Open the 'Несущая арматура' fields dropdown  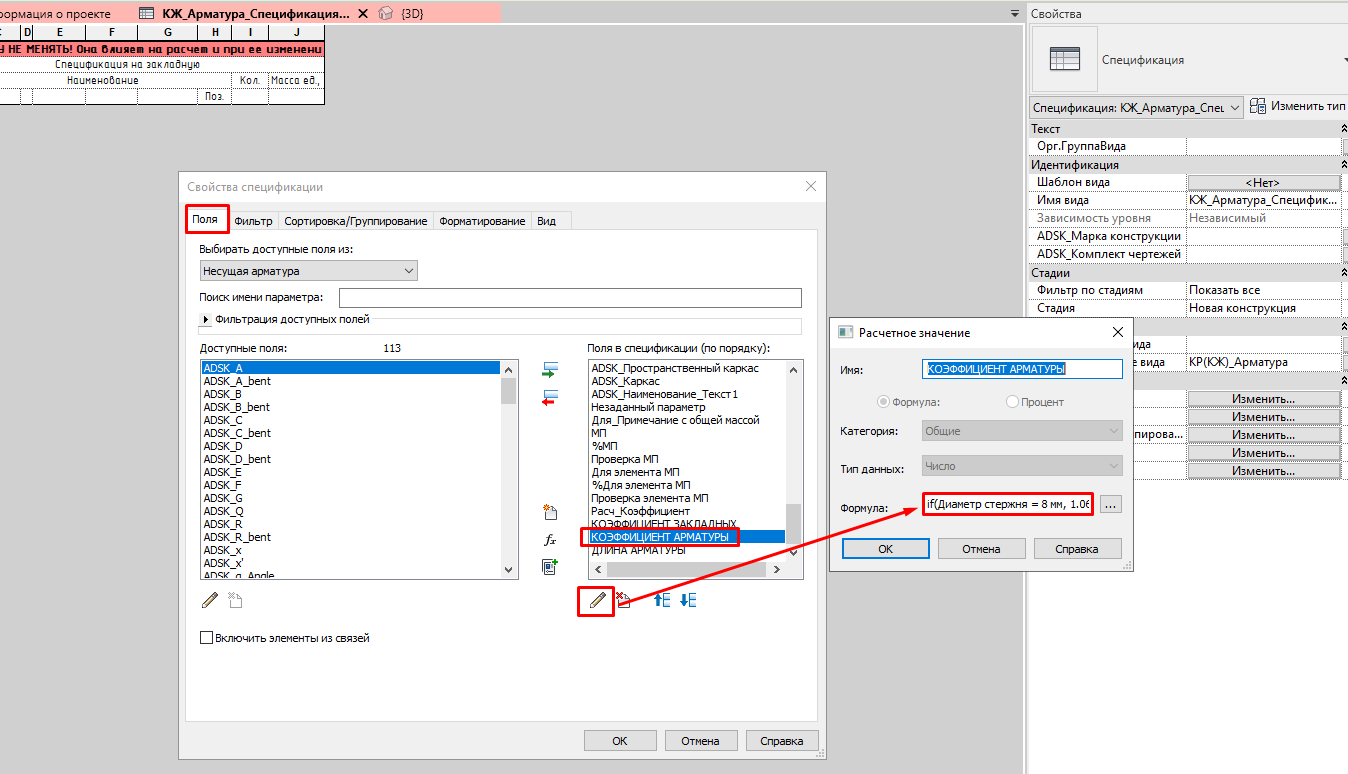308,271
